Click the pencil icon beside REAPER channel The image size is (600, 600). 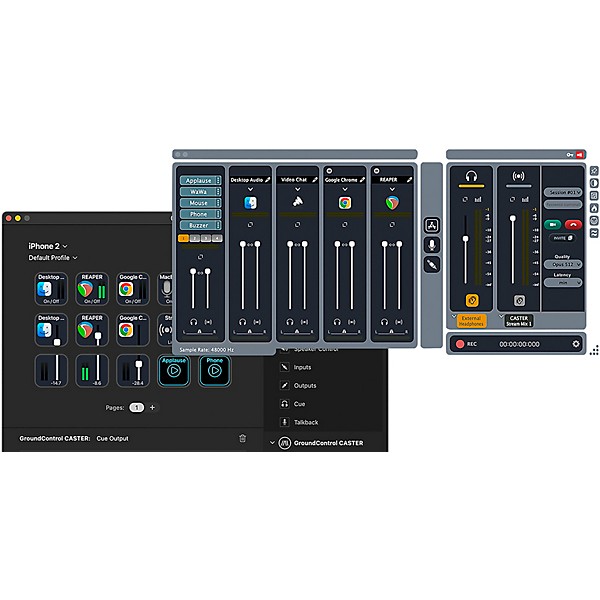click(x=409, y=179)
